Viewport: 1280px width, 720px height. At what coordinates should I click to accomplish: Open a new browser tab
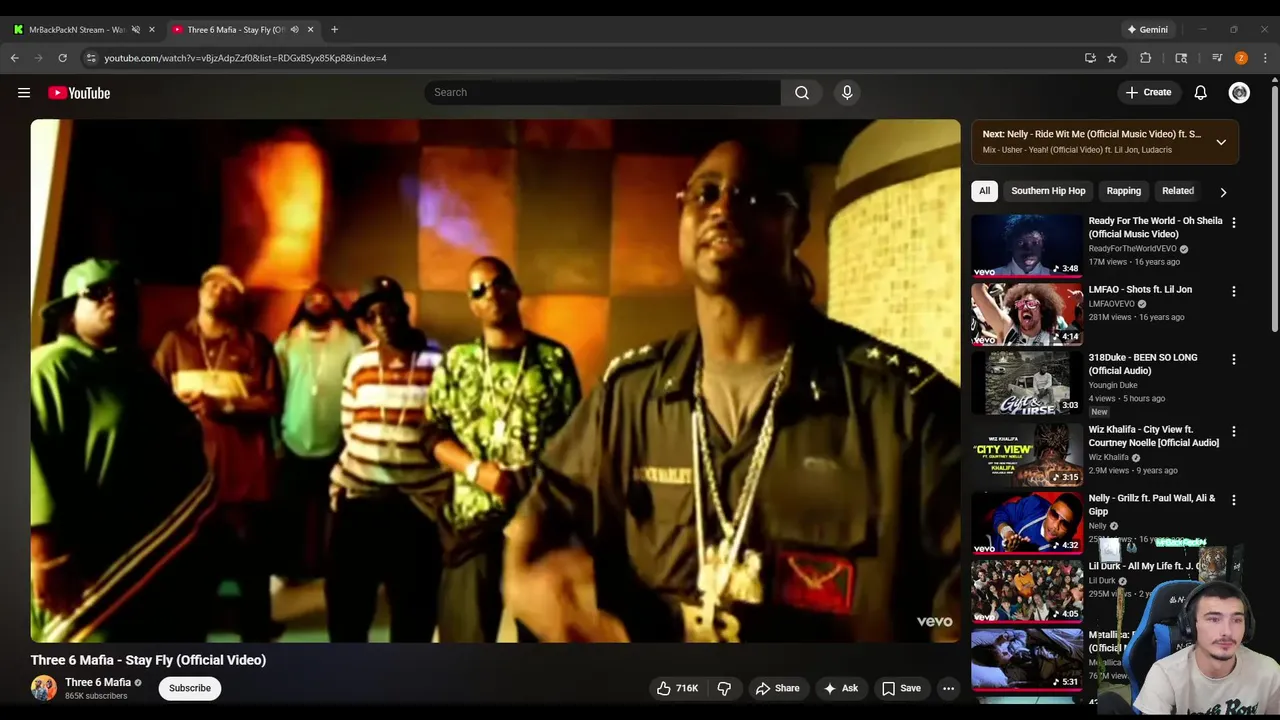pyautogui.click(x=334, y=29)
